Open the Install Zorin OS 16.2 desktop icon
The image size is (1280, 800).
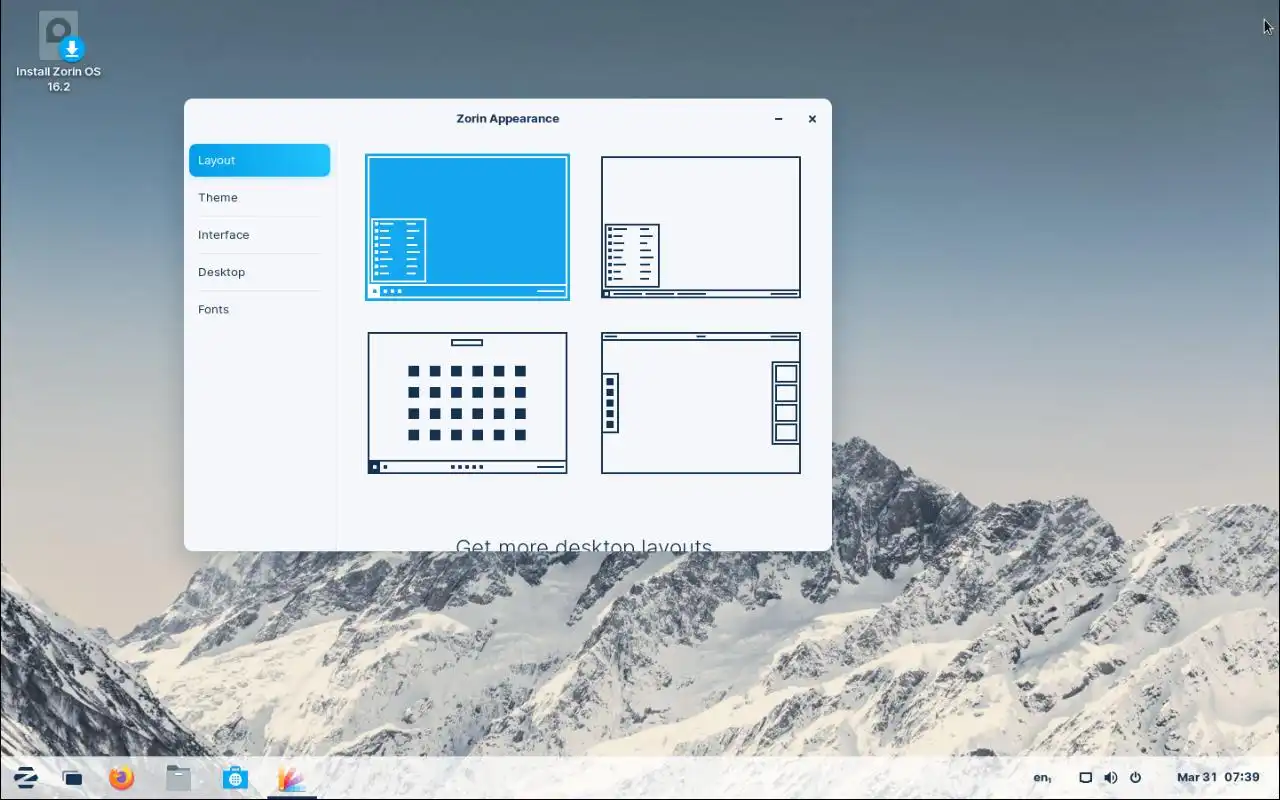point(59,52)
